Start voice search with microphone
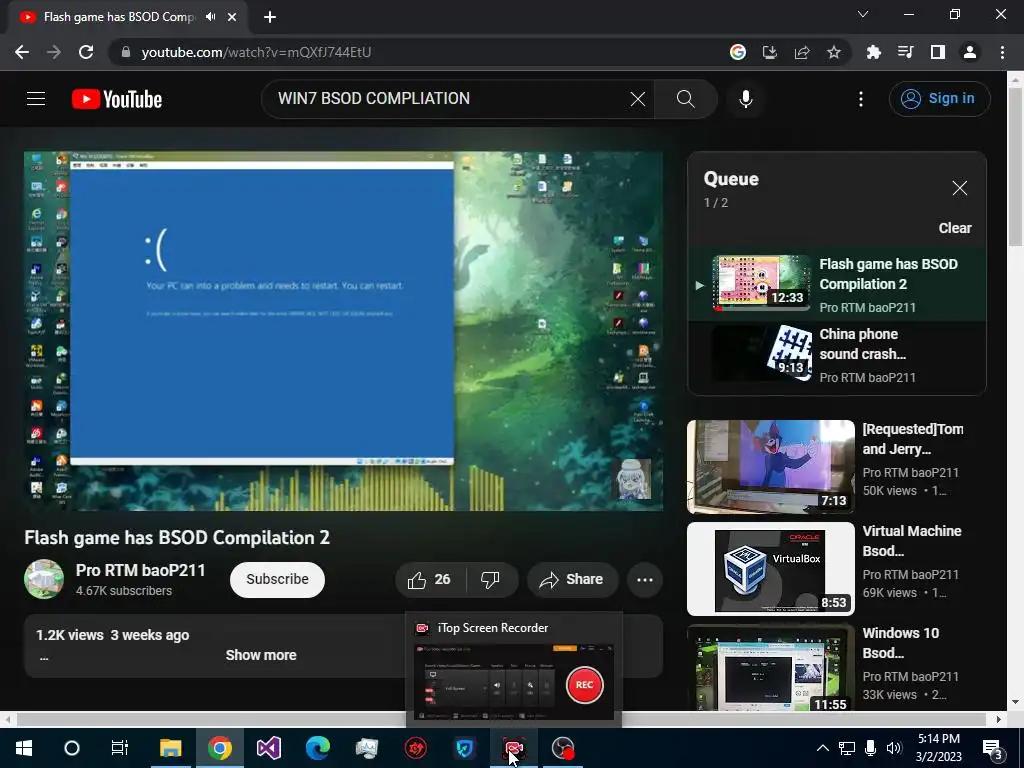The image size is (1024, 768). [x=745, y=99]
